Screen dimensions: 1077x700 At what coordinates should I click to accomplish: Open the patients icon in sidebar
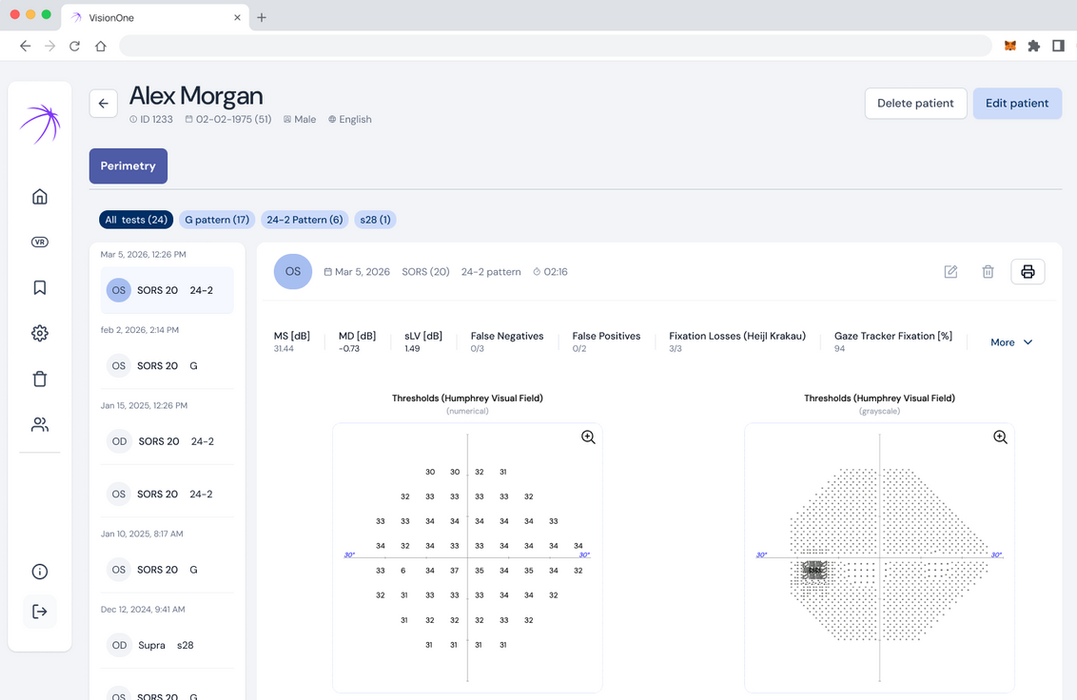tap(40, 425)
